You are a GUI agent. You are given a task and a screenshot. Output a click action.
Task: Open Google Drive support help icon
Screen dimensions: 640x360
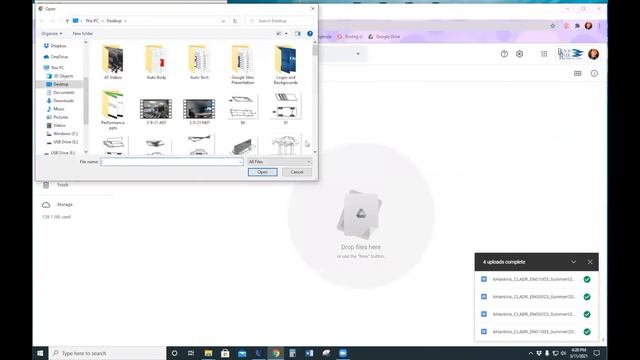[504, 54]
